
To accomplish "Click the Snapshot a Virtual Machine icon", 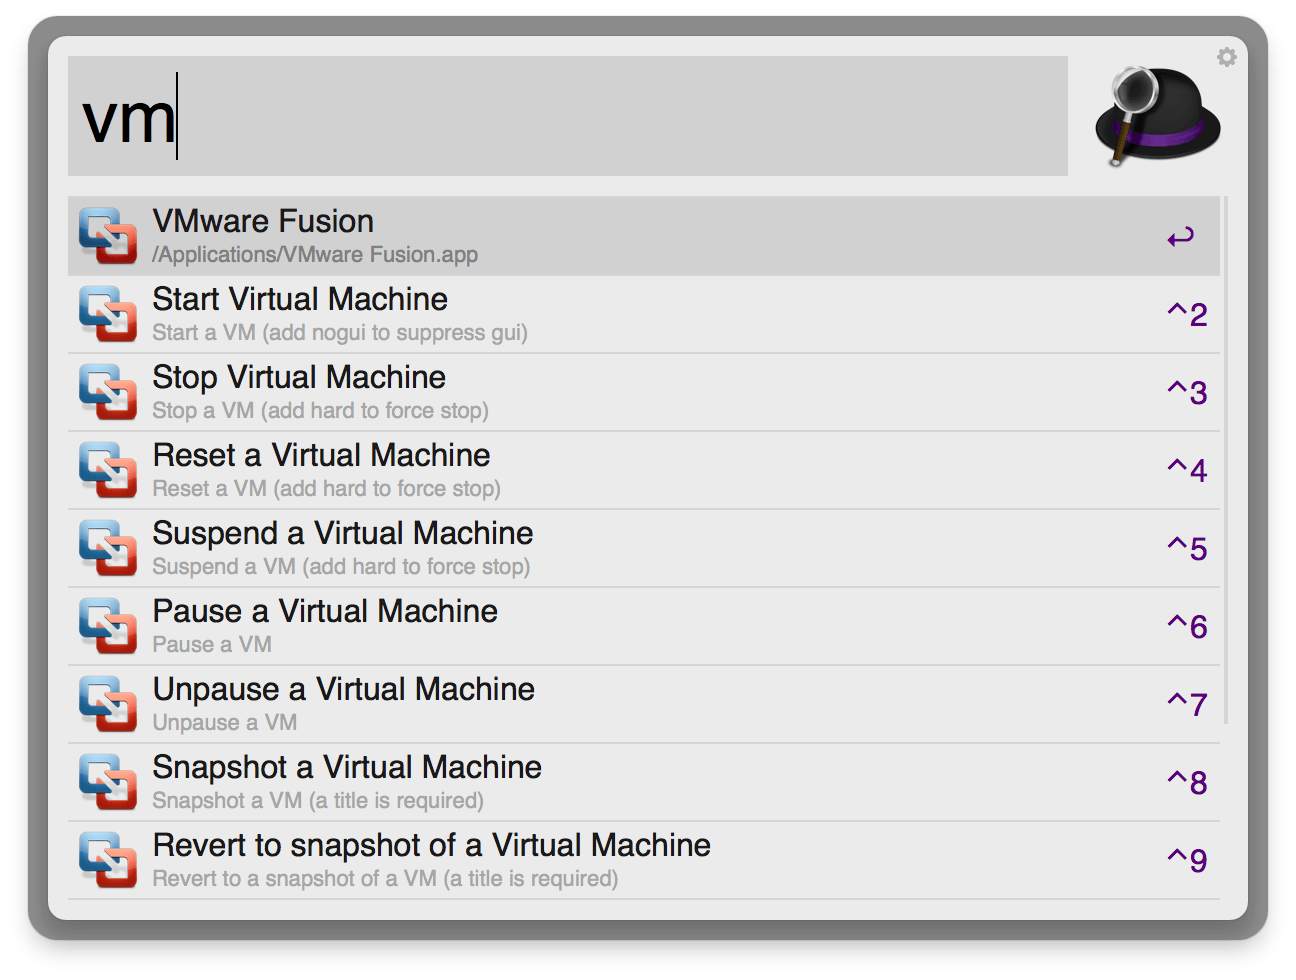I will coord(108,782).
